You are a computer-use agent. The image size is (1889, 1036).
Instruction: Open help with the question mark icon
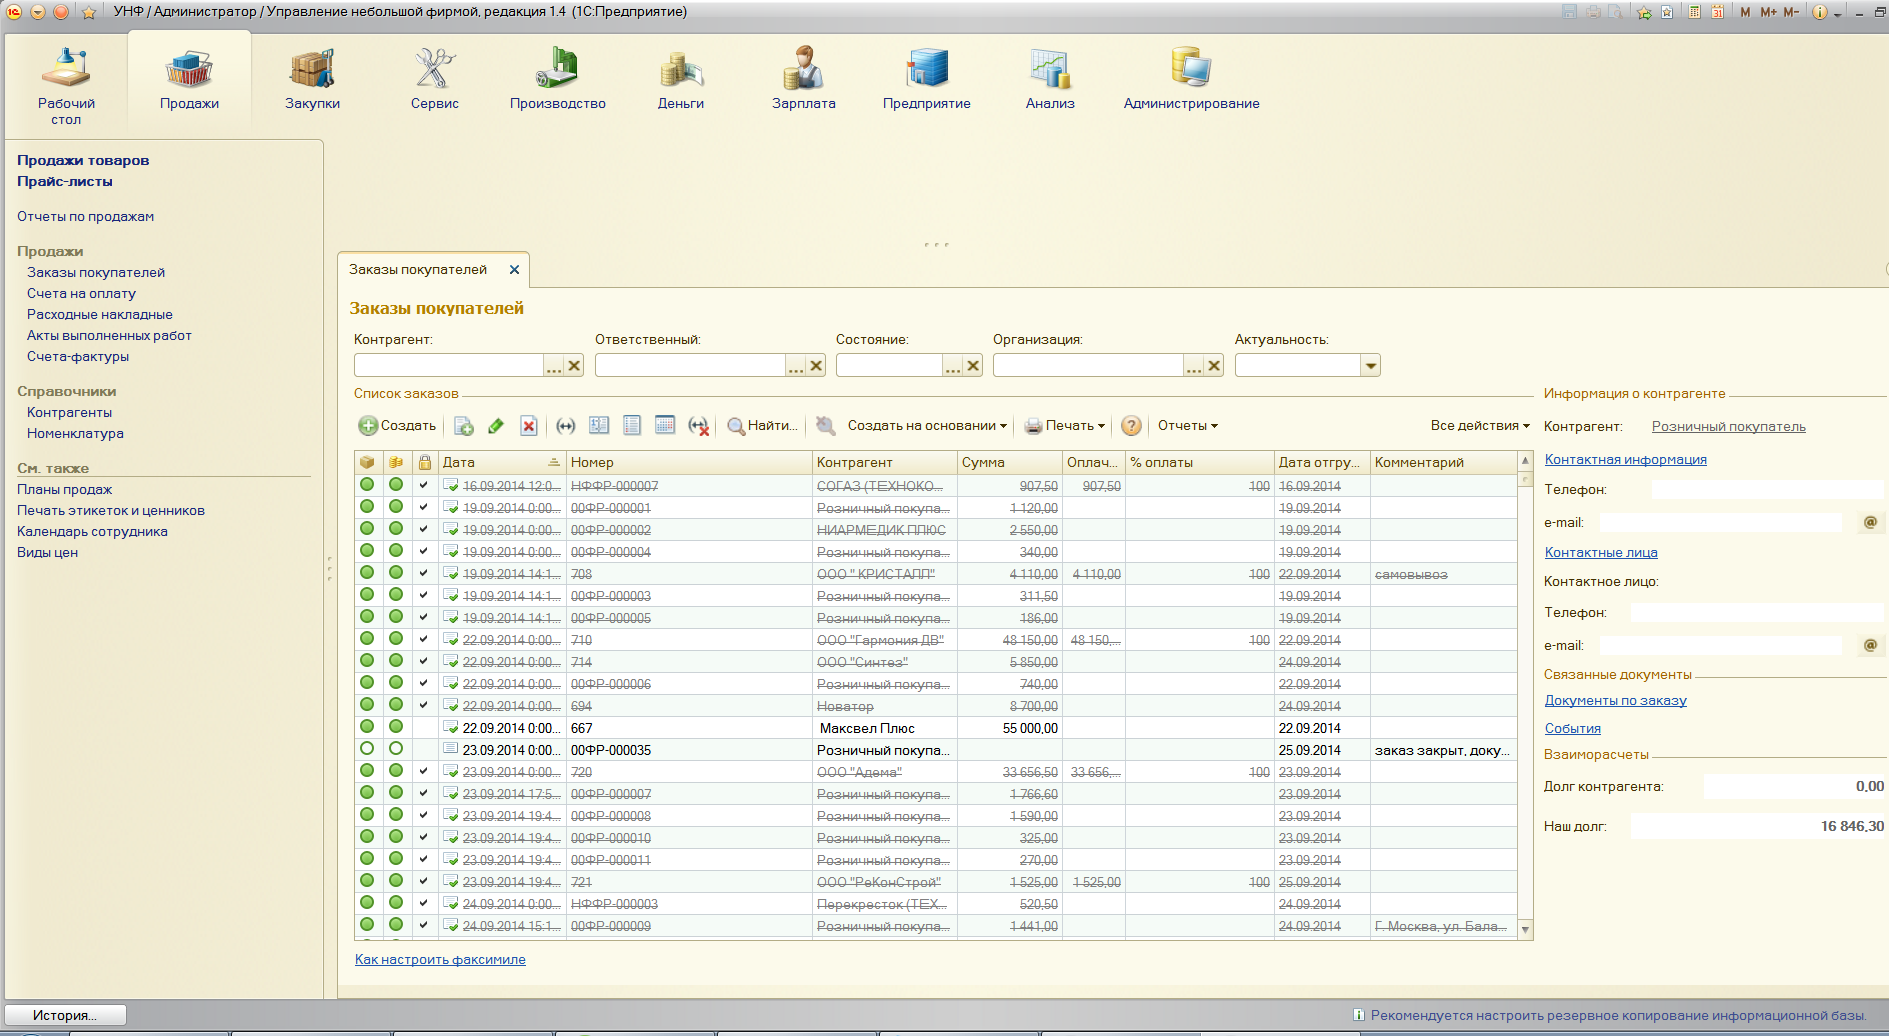click(x=1131, y=426)
